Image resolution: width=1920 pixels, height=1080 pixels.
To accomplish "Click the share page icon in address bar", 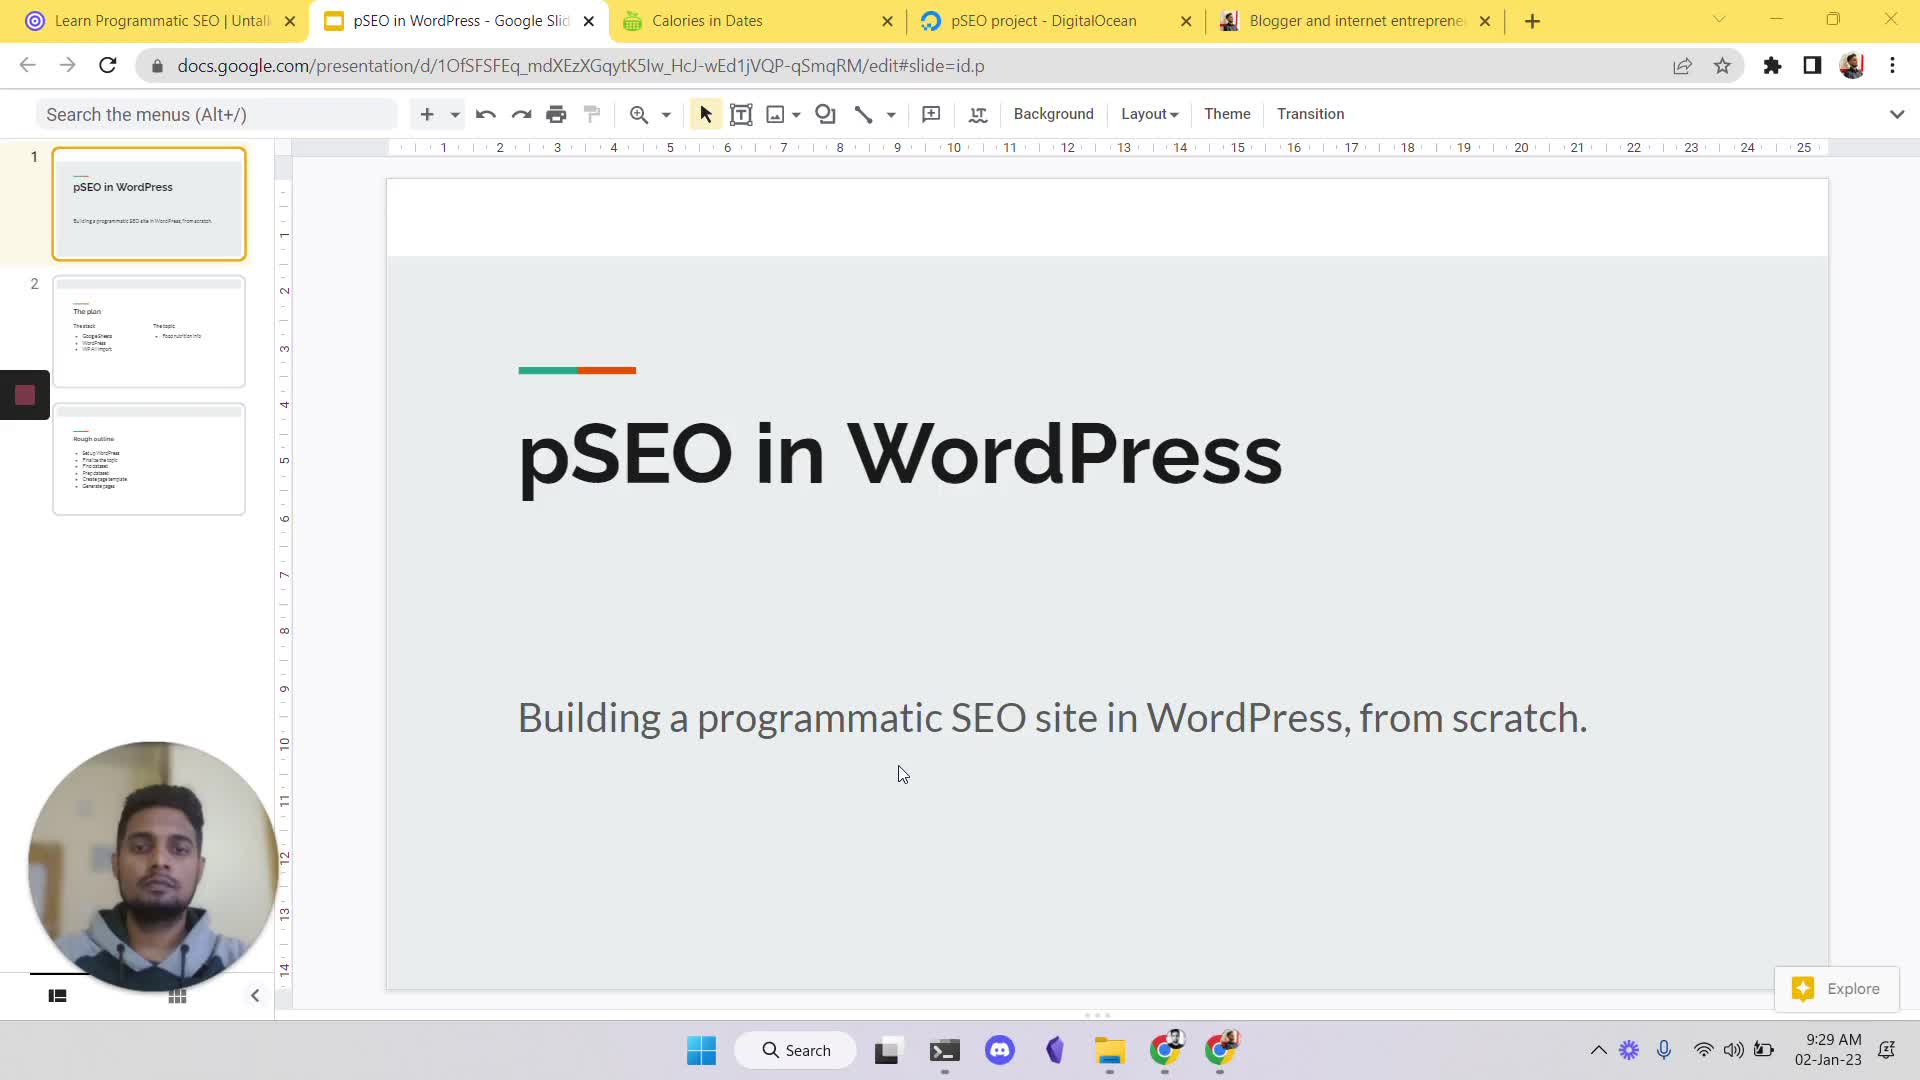I will (1682, 65).
